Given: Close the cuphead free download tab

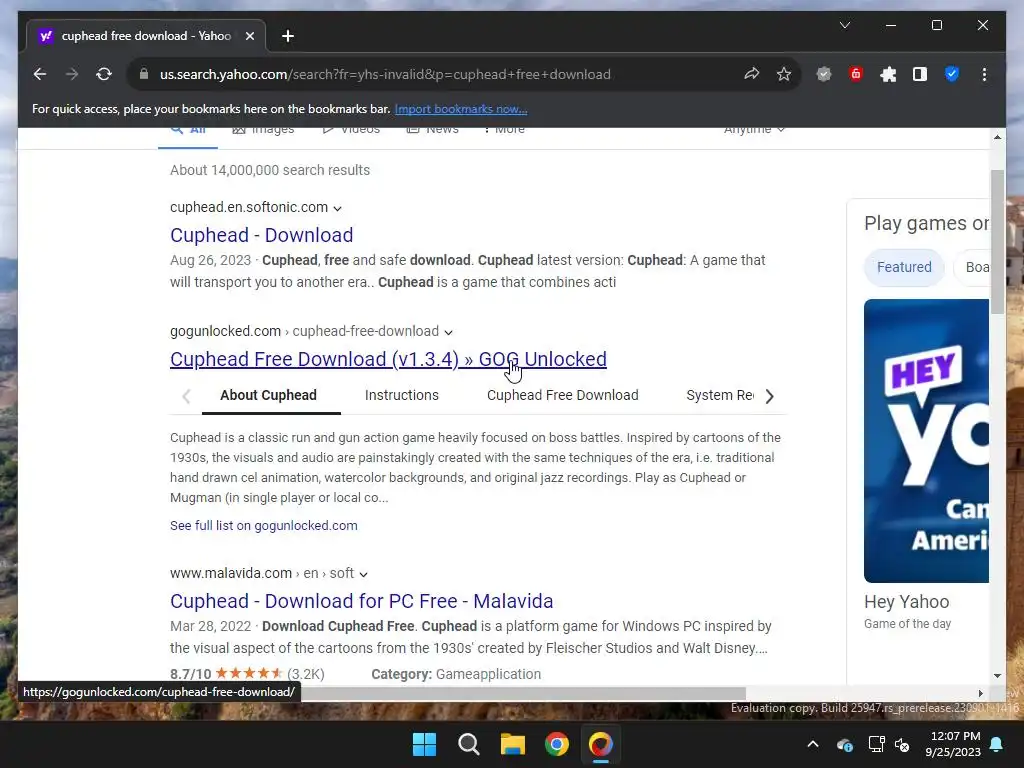Looking at the screenshot, I should pyautogui.click(x=249, y=36).
